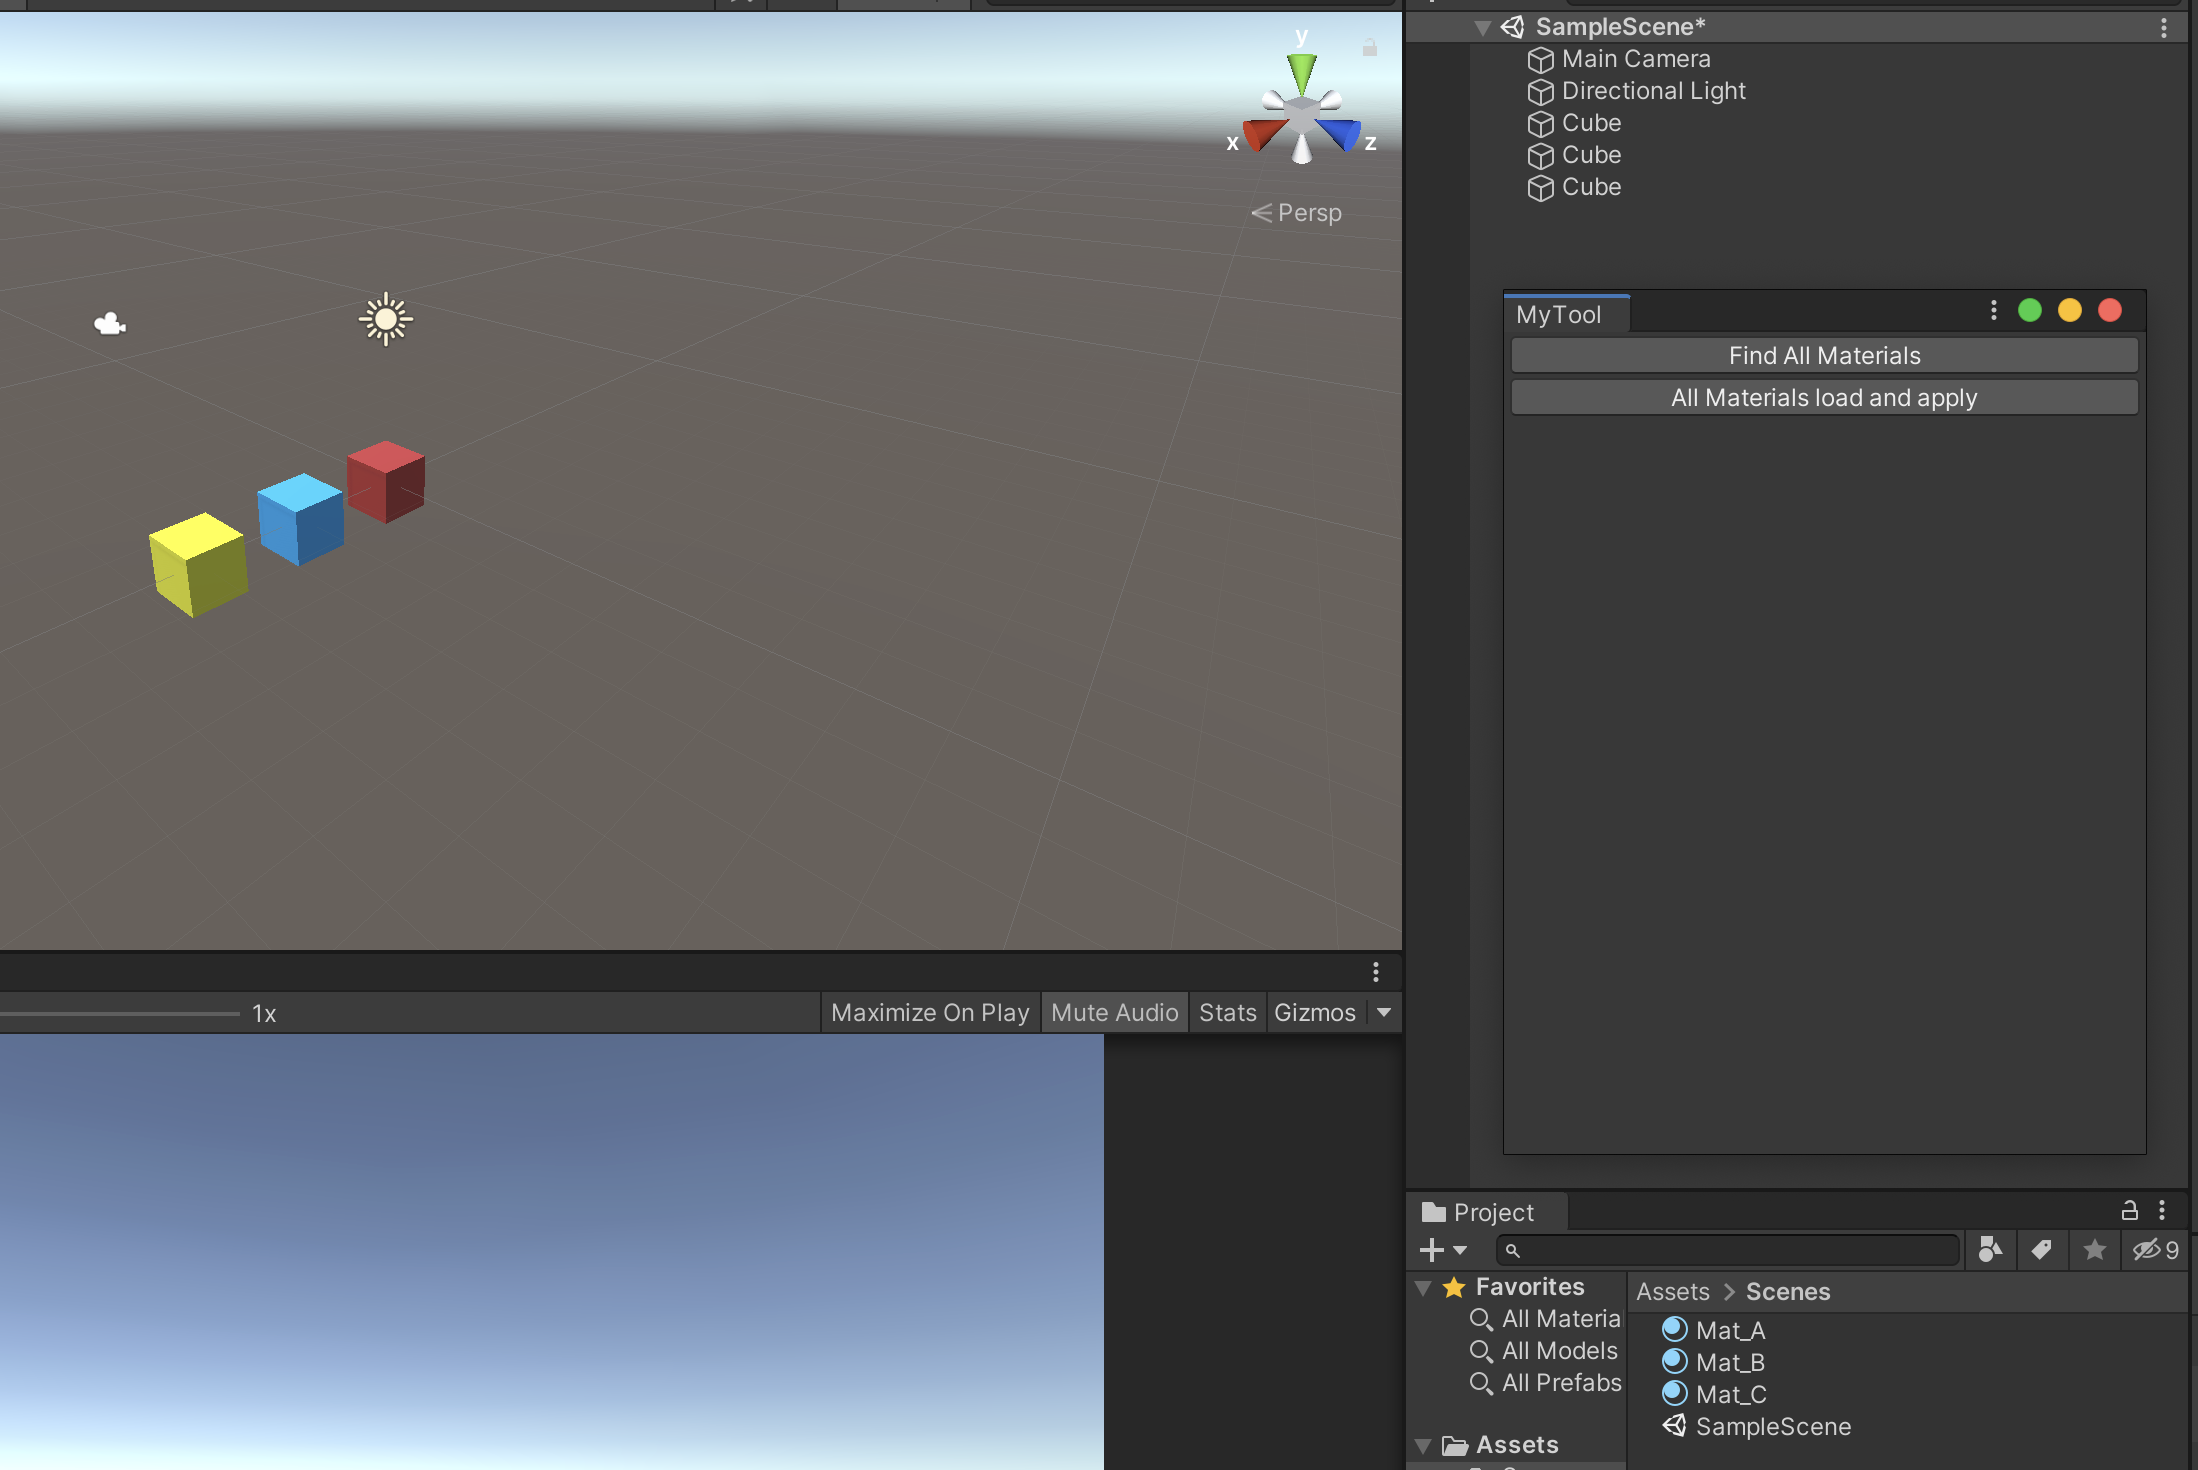
Task: Toggle Maximize On Play
Action: [x=930, y=1013]
